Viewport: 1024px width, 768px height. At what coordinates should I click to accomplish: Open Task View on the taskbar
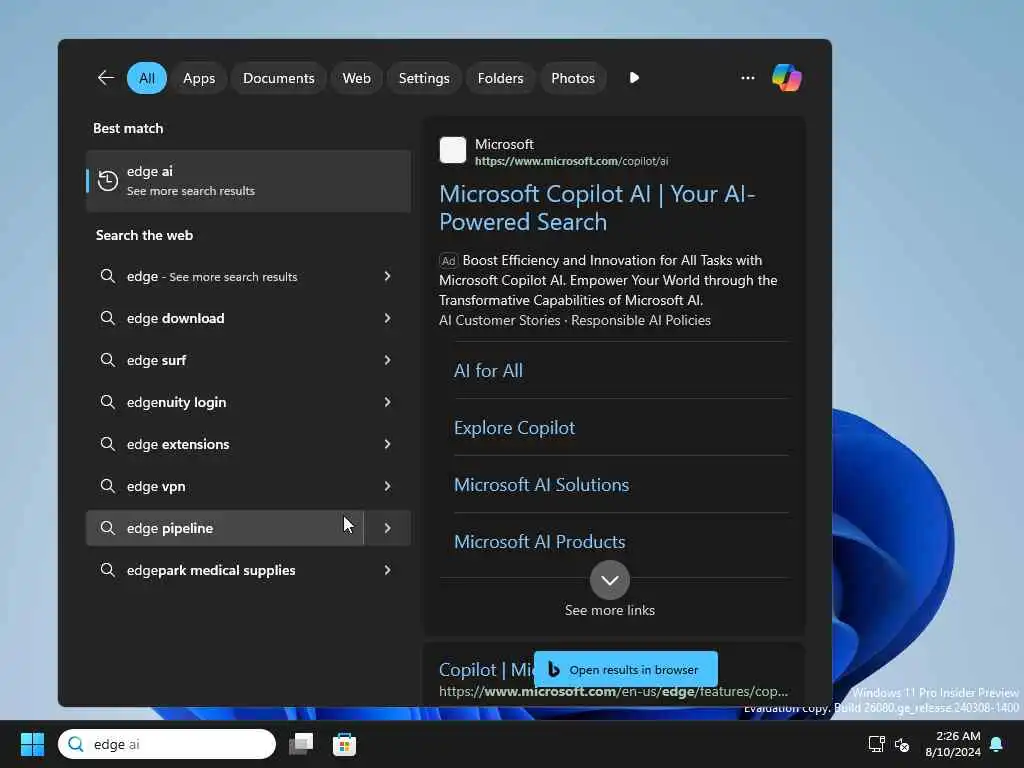tap(301, 744)
